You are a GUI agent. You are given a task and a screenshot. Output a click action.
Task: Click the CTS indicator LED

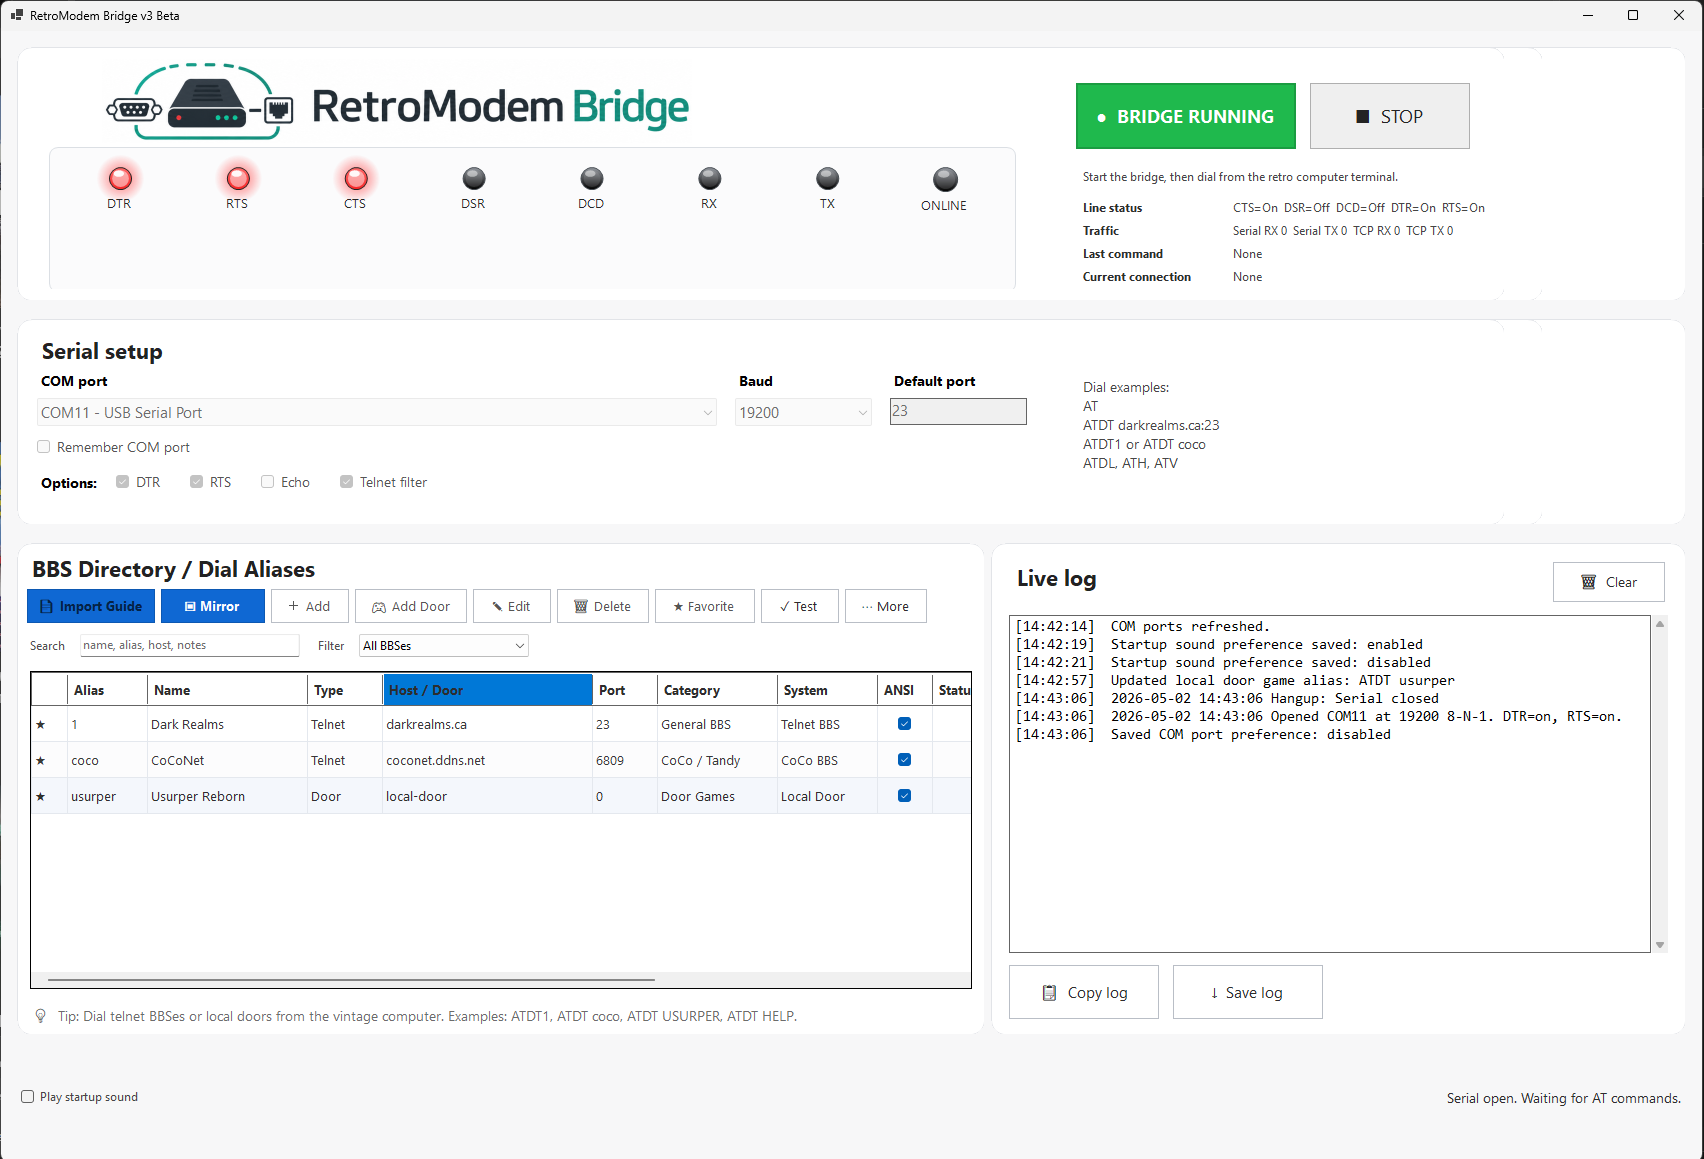356,178
